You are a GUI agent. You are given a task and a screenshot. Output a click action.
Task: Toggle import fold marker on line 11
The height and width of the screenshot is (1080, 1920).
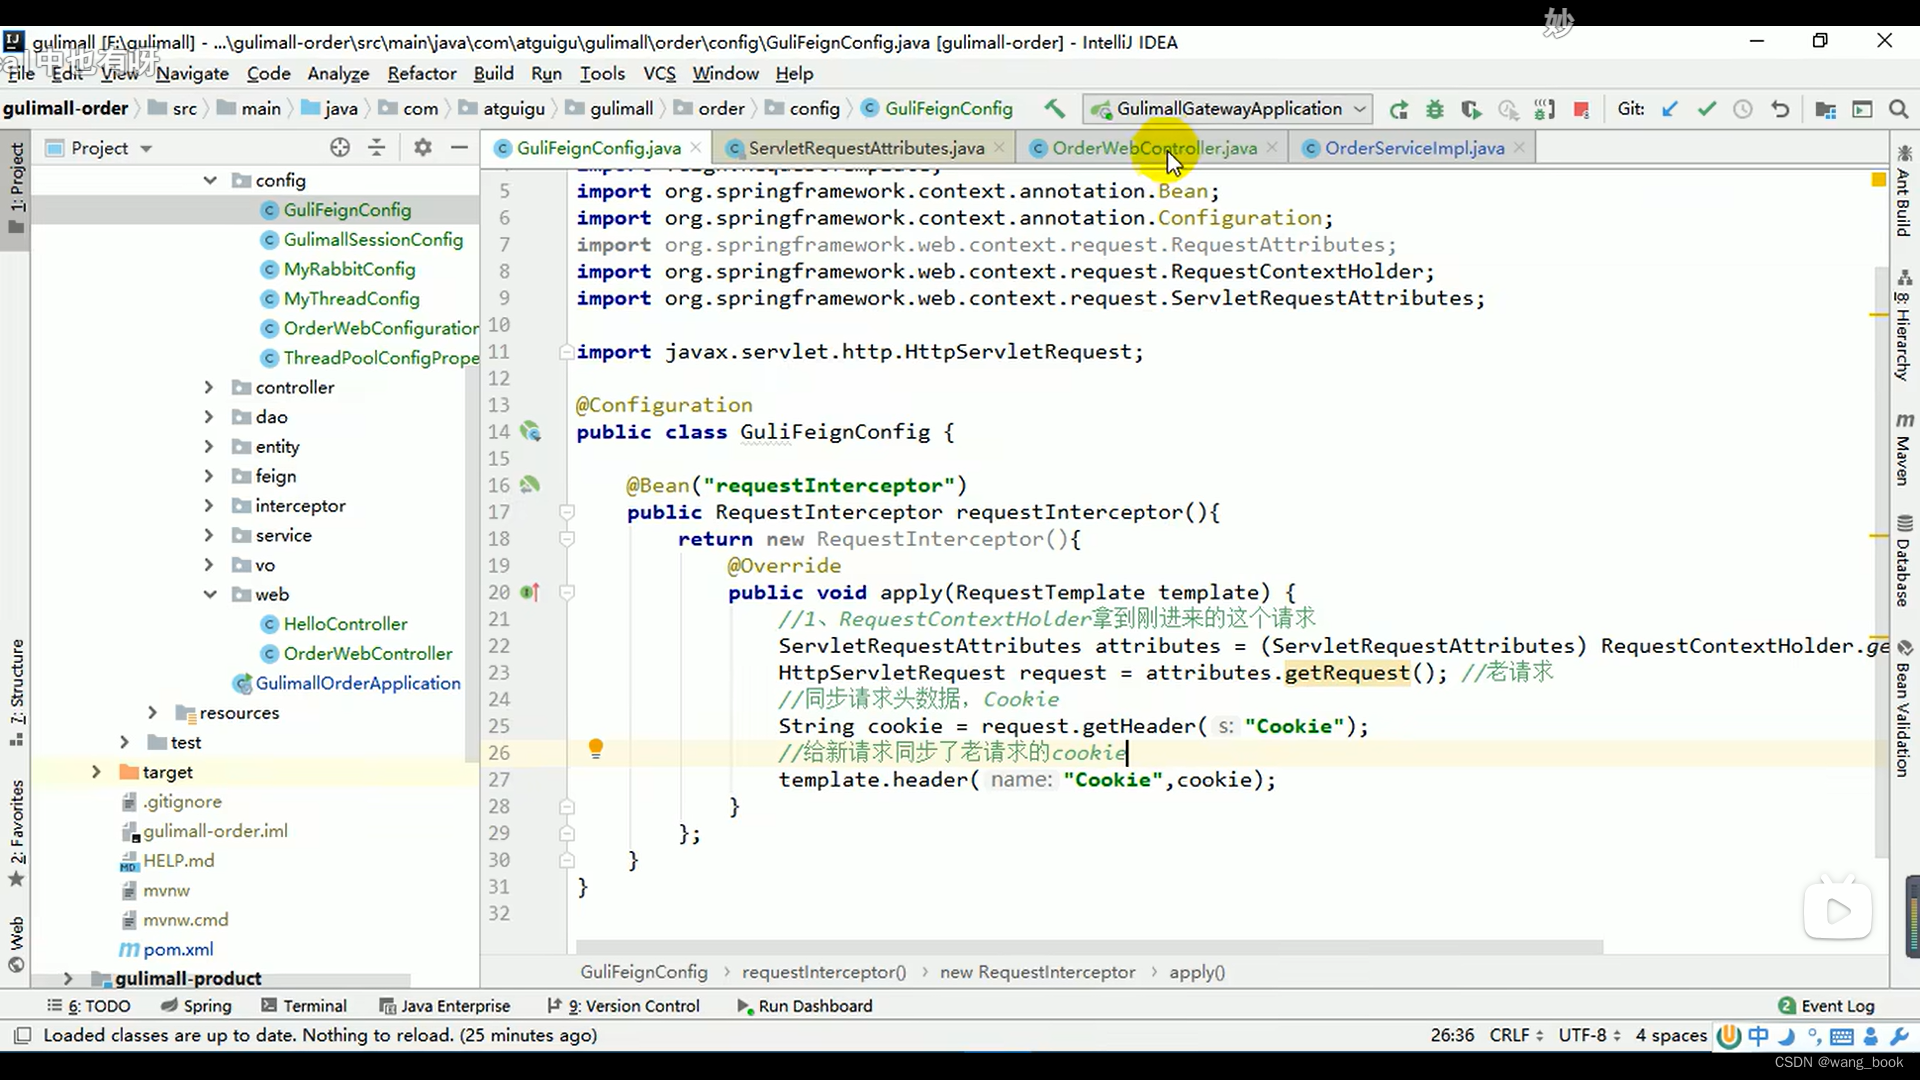567,352
